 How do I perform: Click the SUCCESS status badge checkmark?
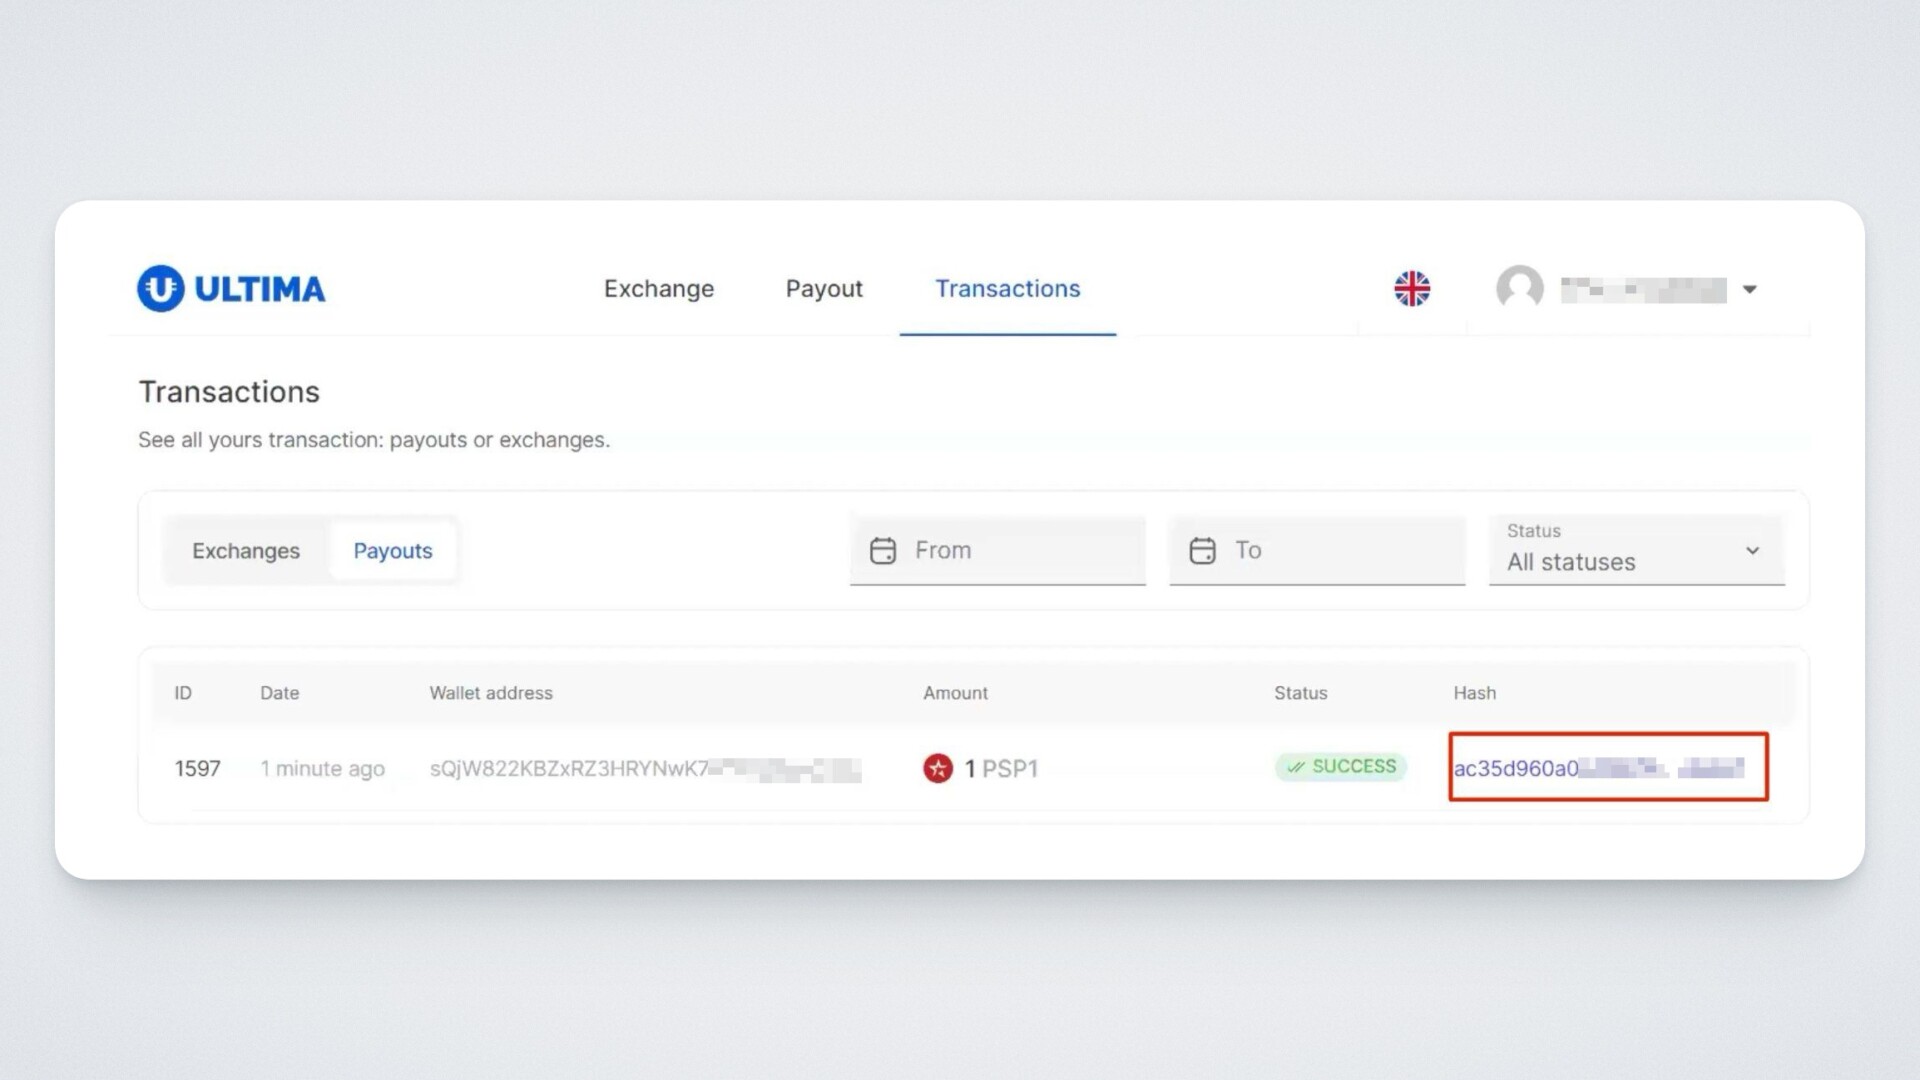coord(1296,767)
